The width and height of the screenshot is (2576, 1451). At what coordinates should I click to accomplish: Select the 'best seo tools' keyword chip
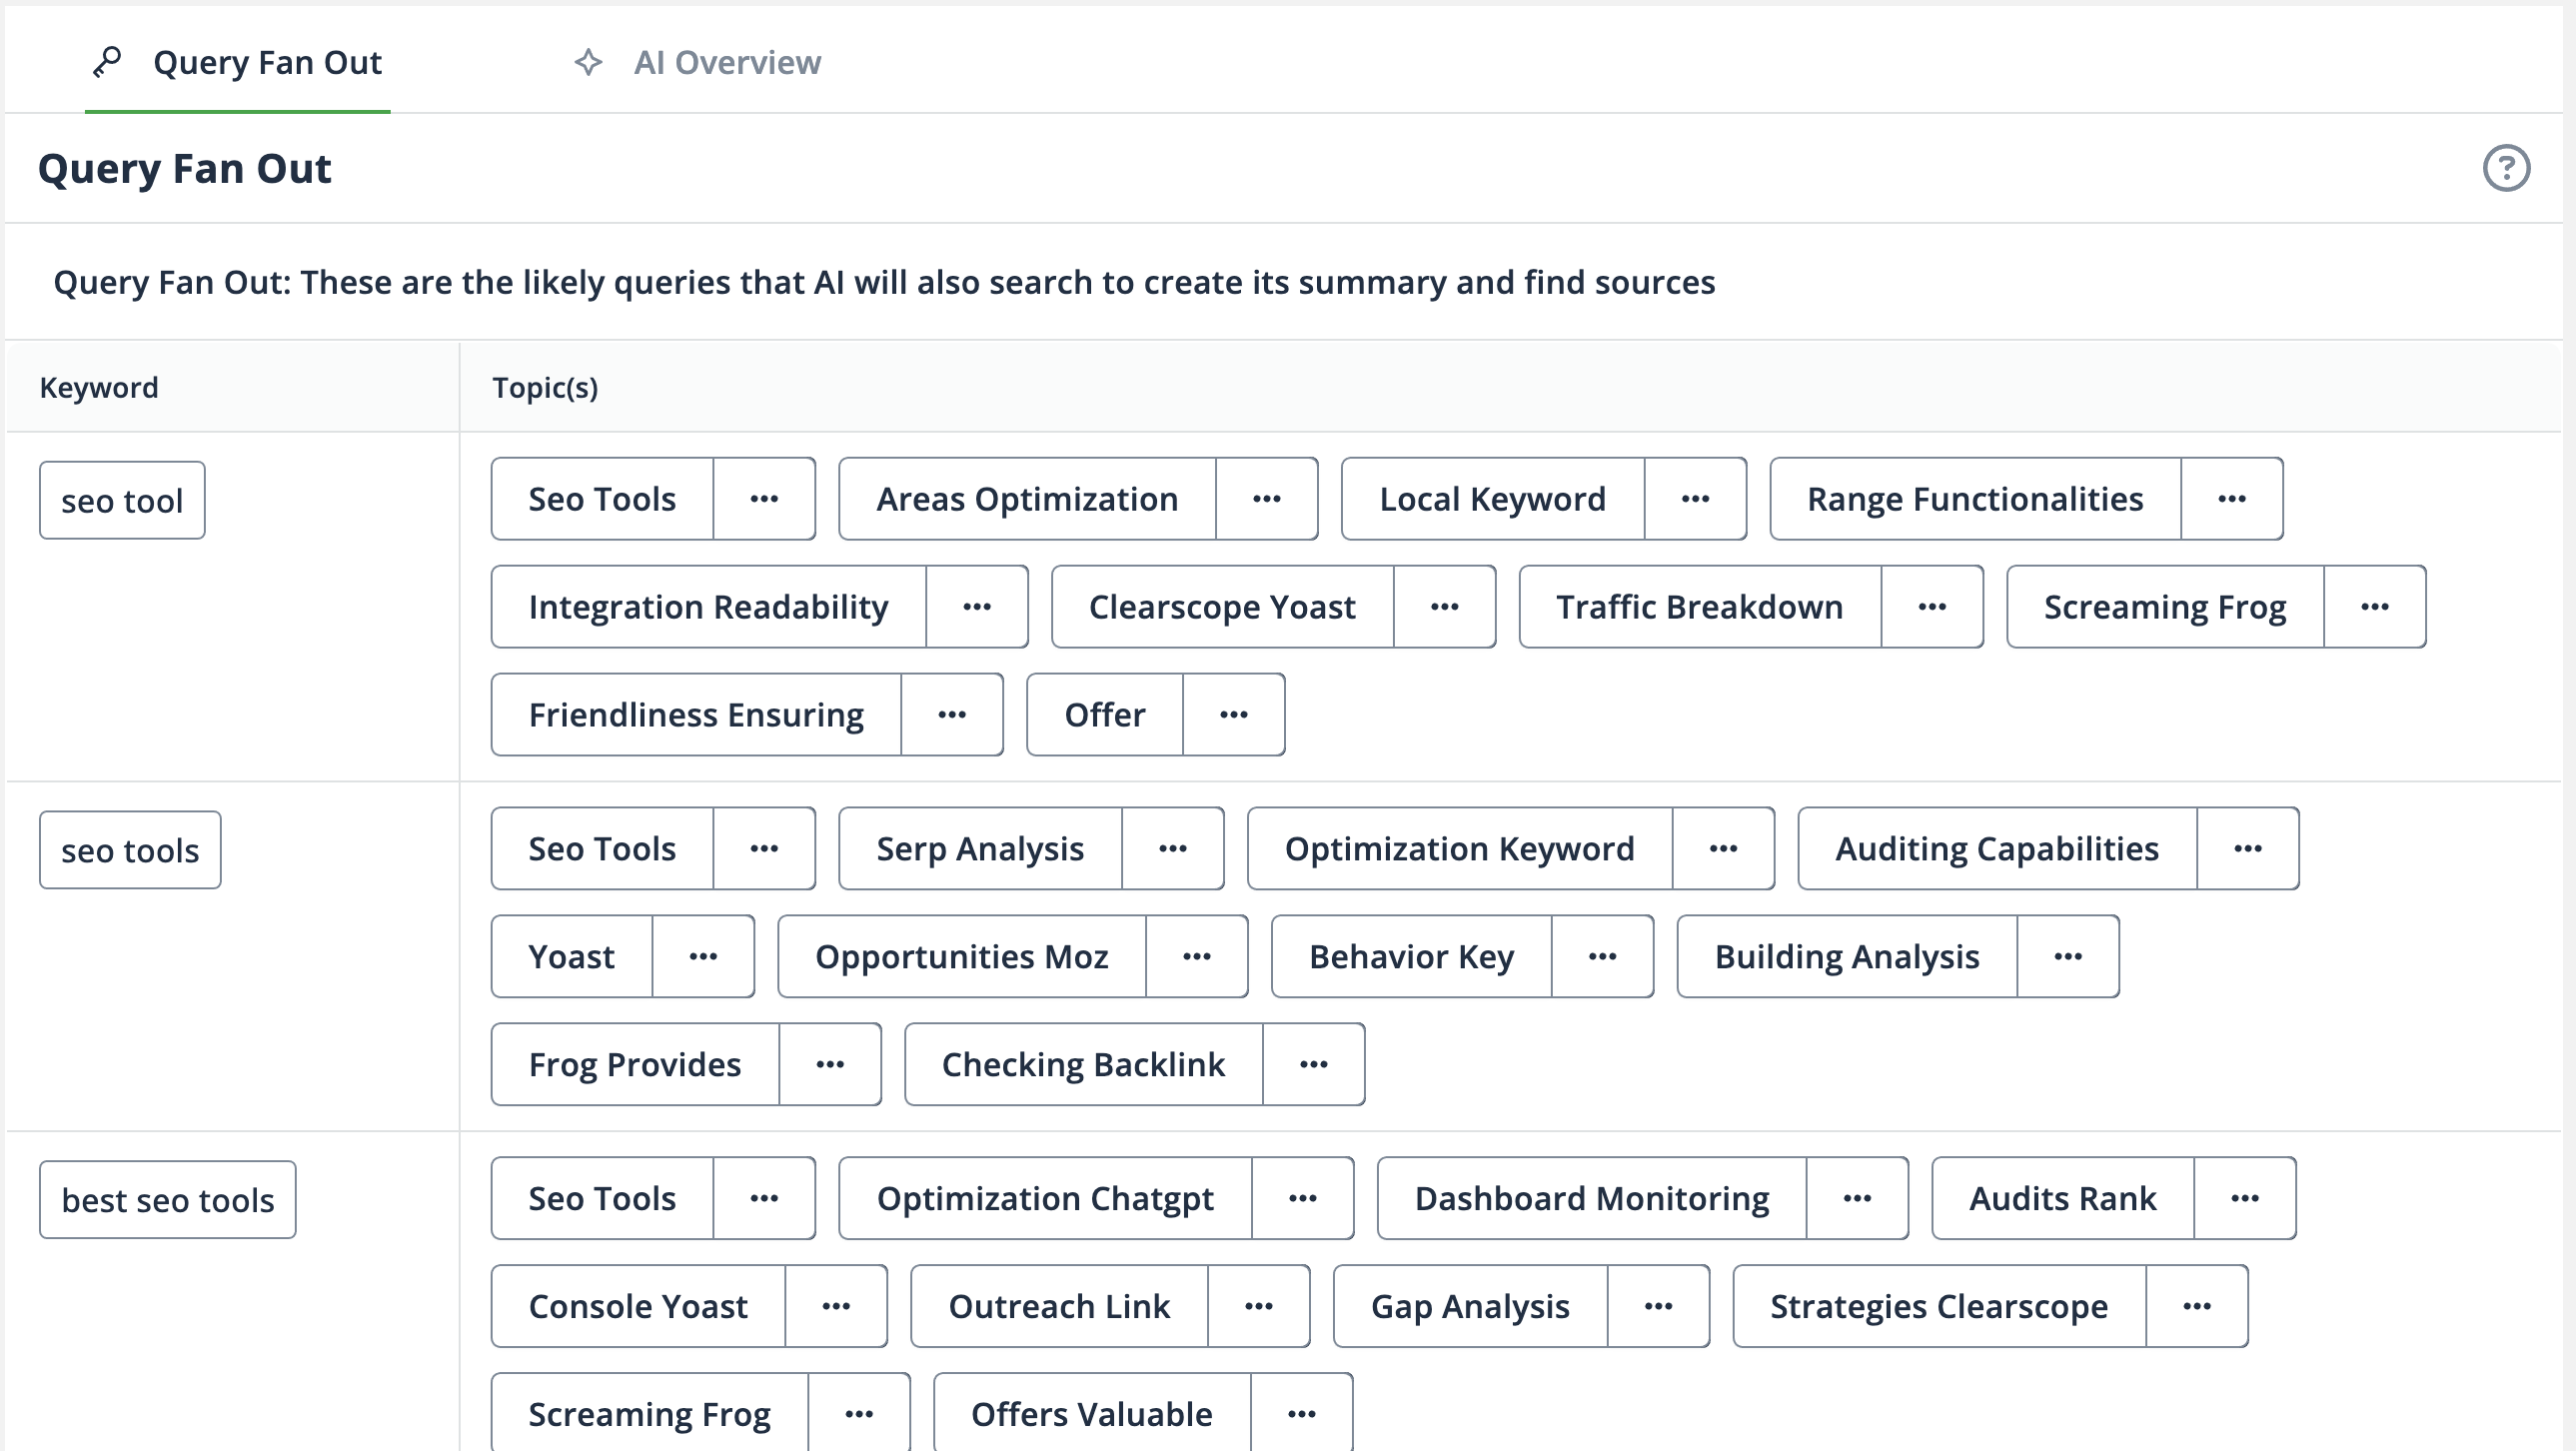pyautogui.click(x=168, y=1200)
